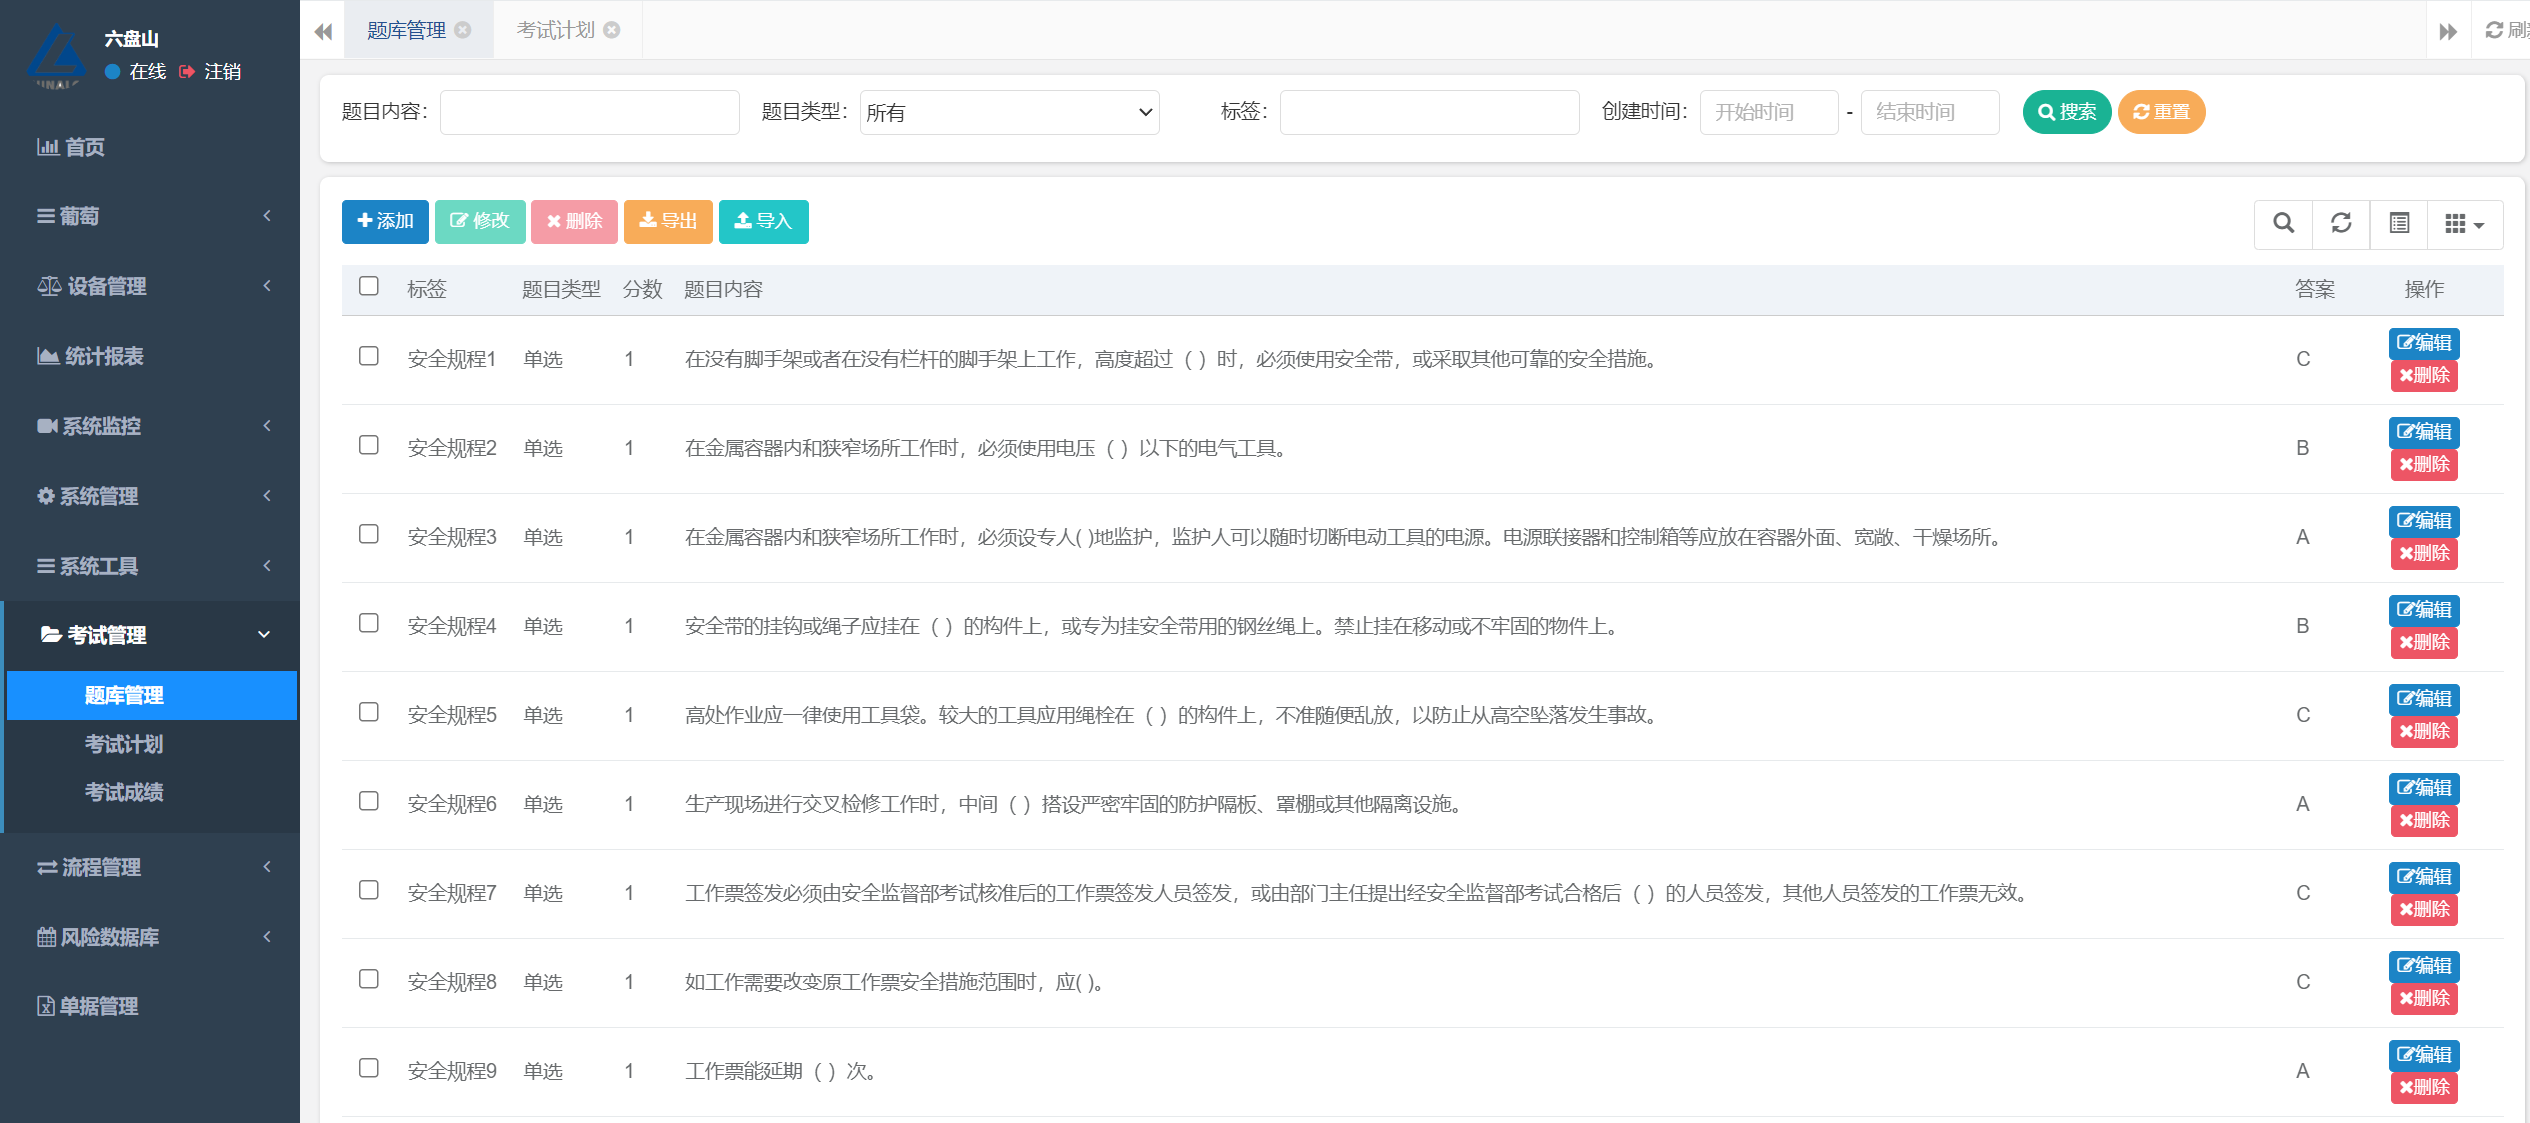Click the 六盘山 logo image
The width and height of the screenshot is (2530, 1123).
pos(56,56)
